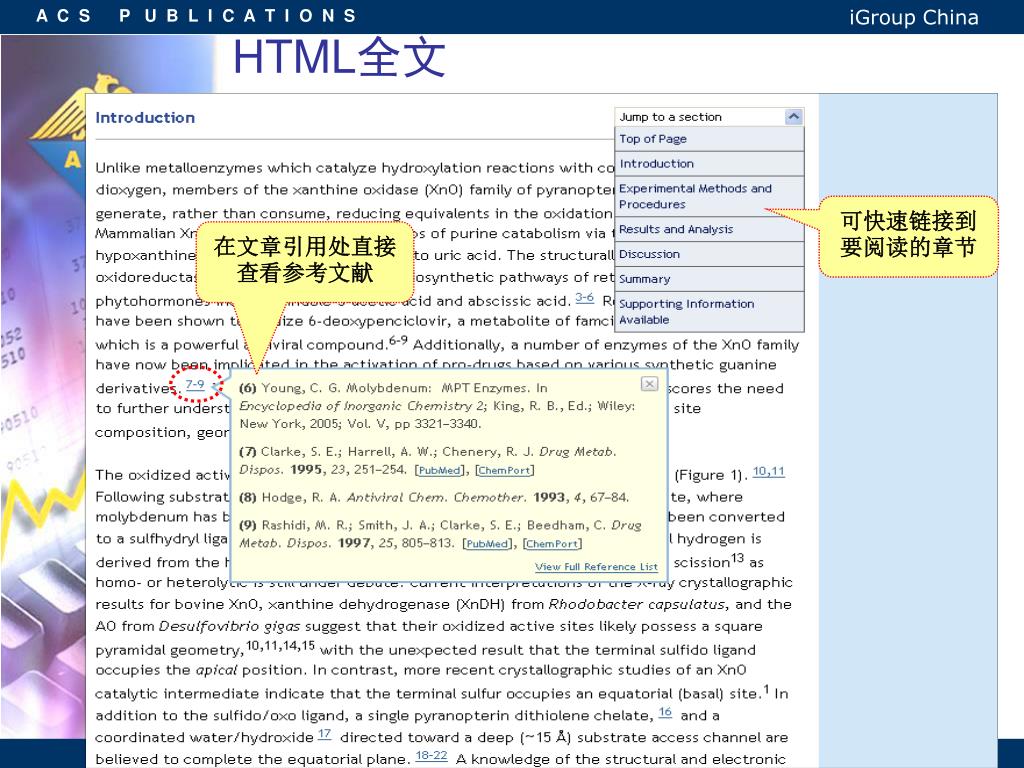Open citation link 16

pos(665,712)
